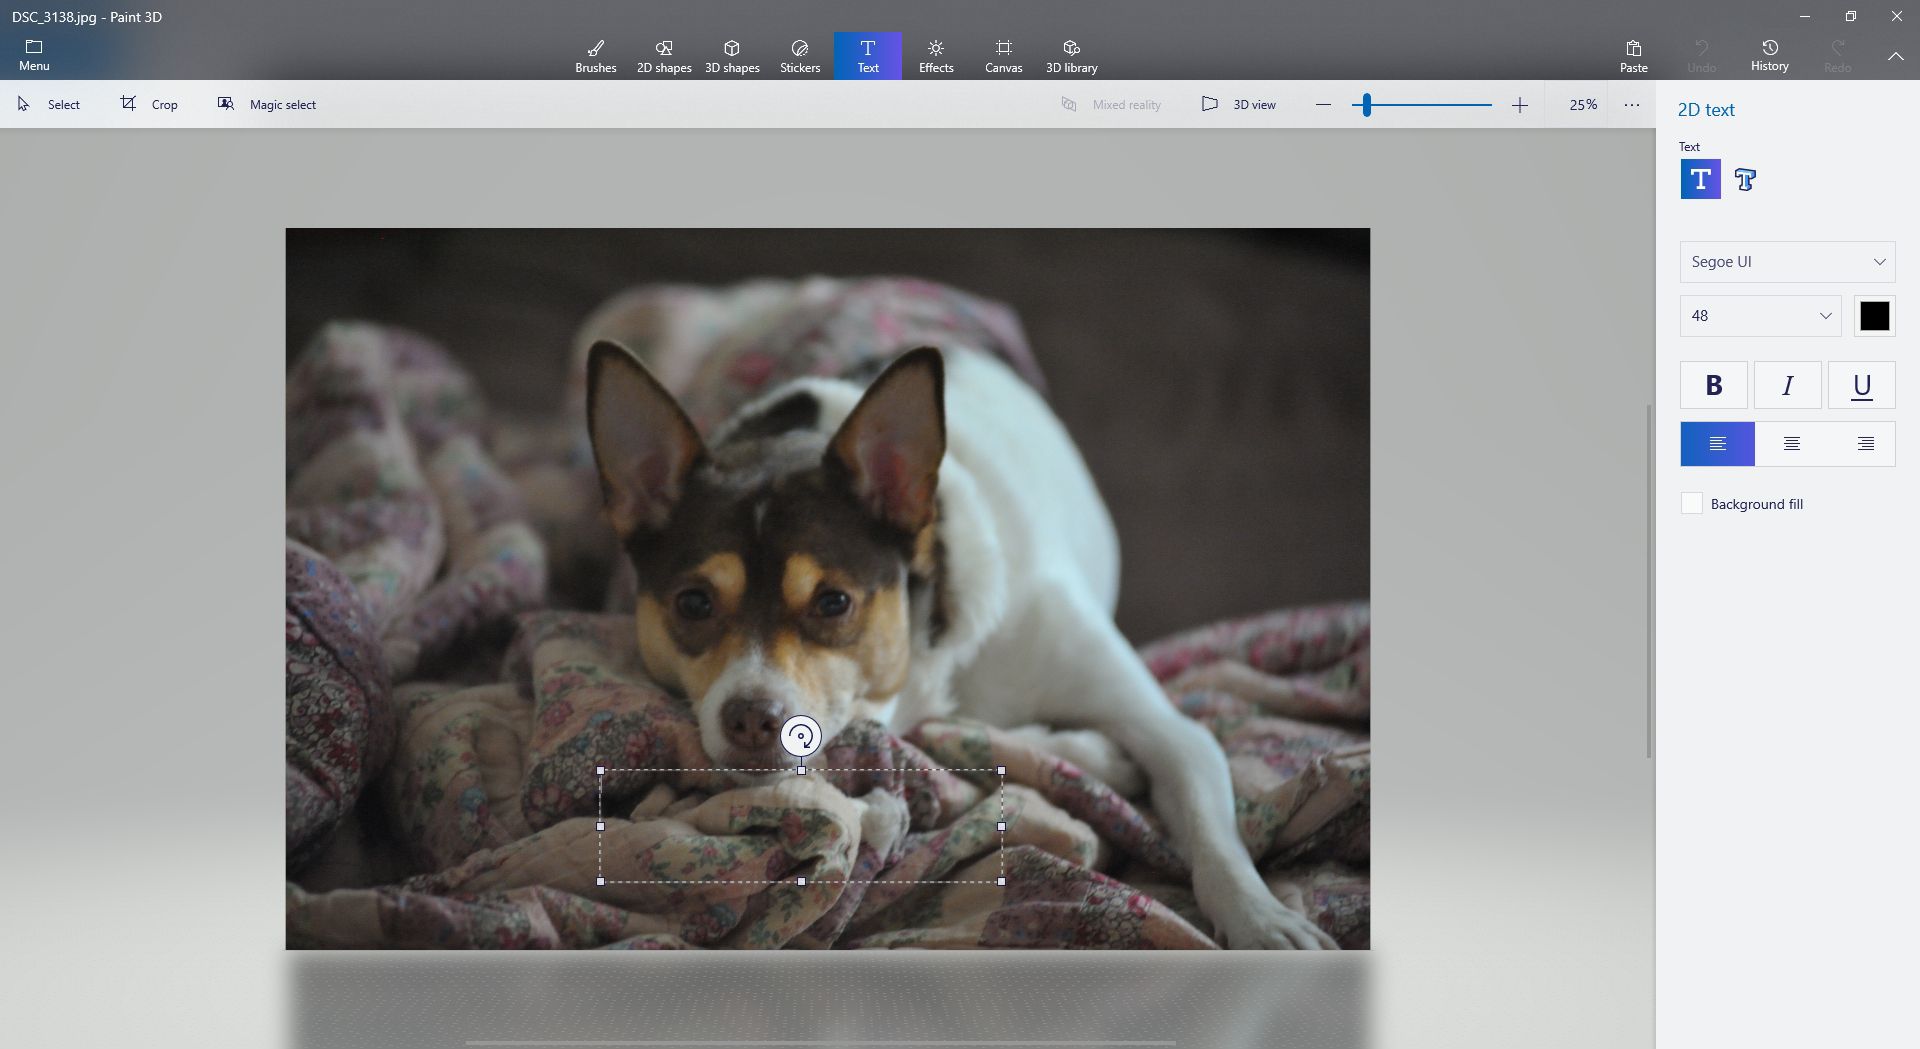The width and height of the screenshot is (1920, 1049).
Task: Click the text box bottom-left corner handle
Action: [x=600, y=881]
